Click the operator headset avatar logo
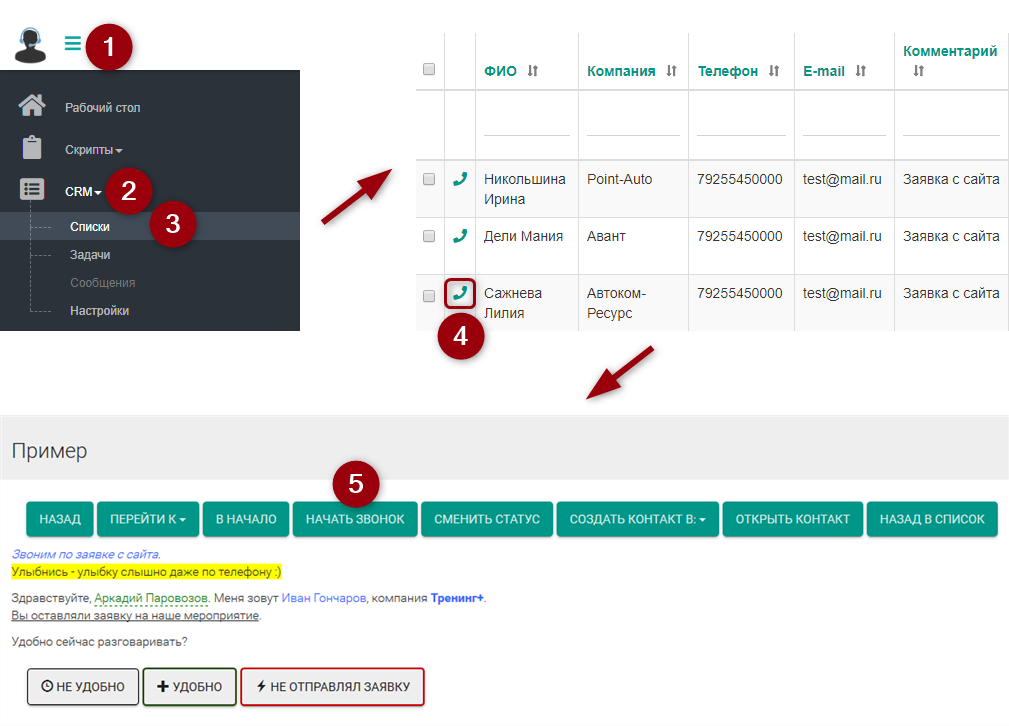The height and width of the screenshot is (726, 1009). pyautogui.click(x=31, y=44)
